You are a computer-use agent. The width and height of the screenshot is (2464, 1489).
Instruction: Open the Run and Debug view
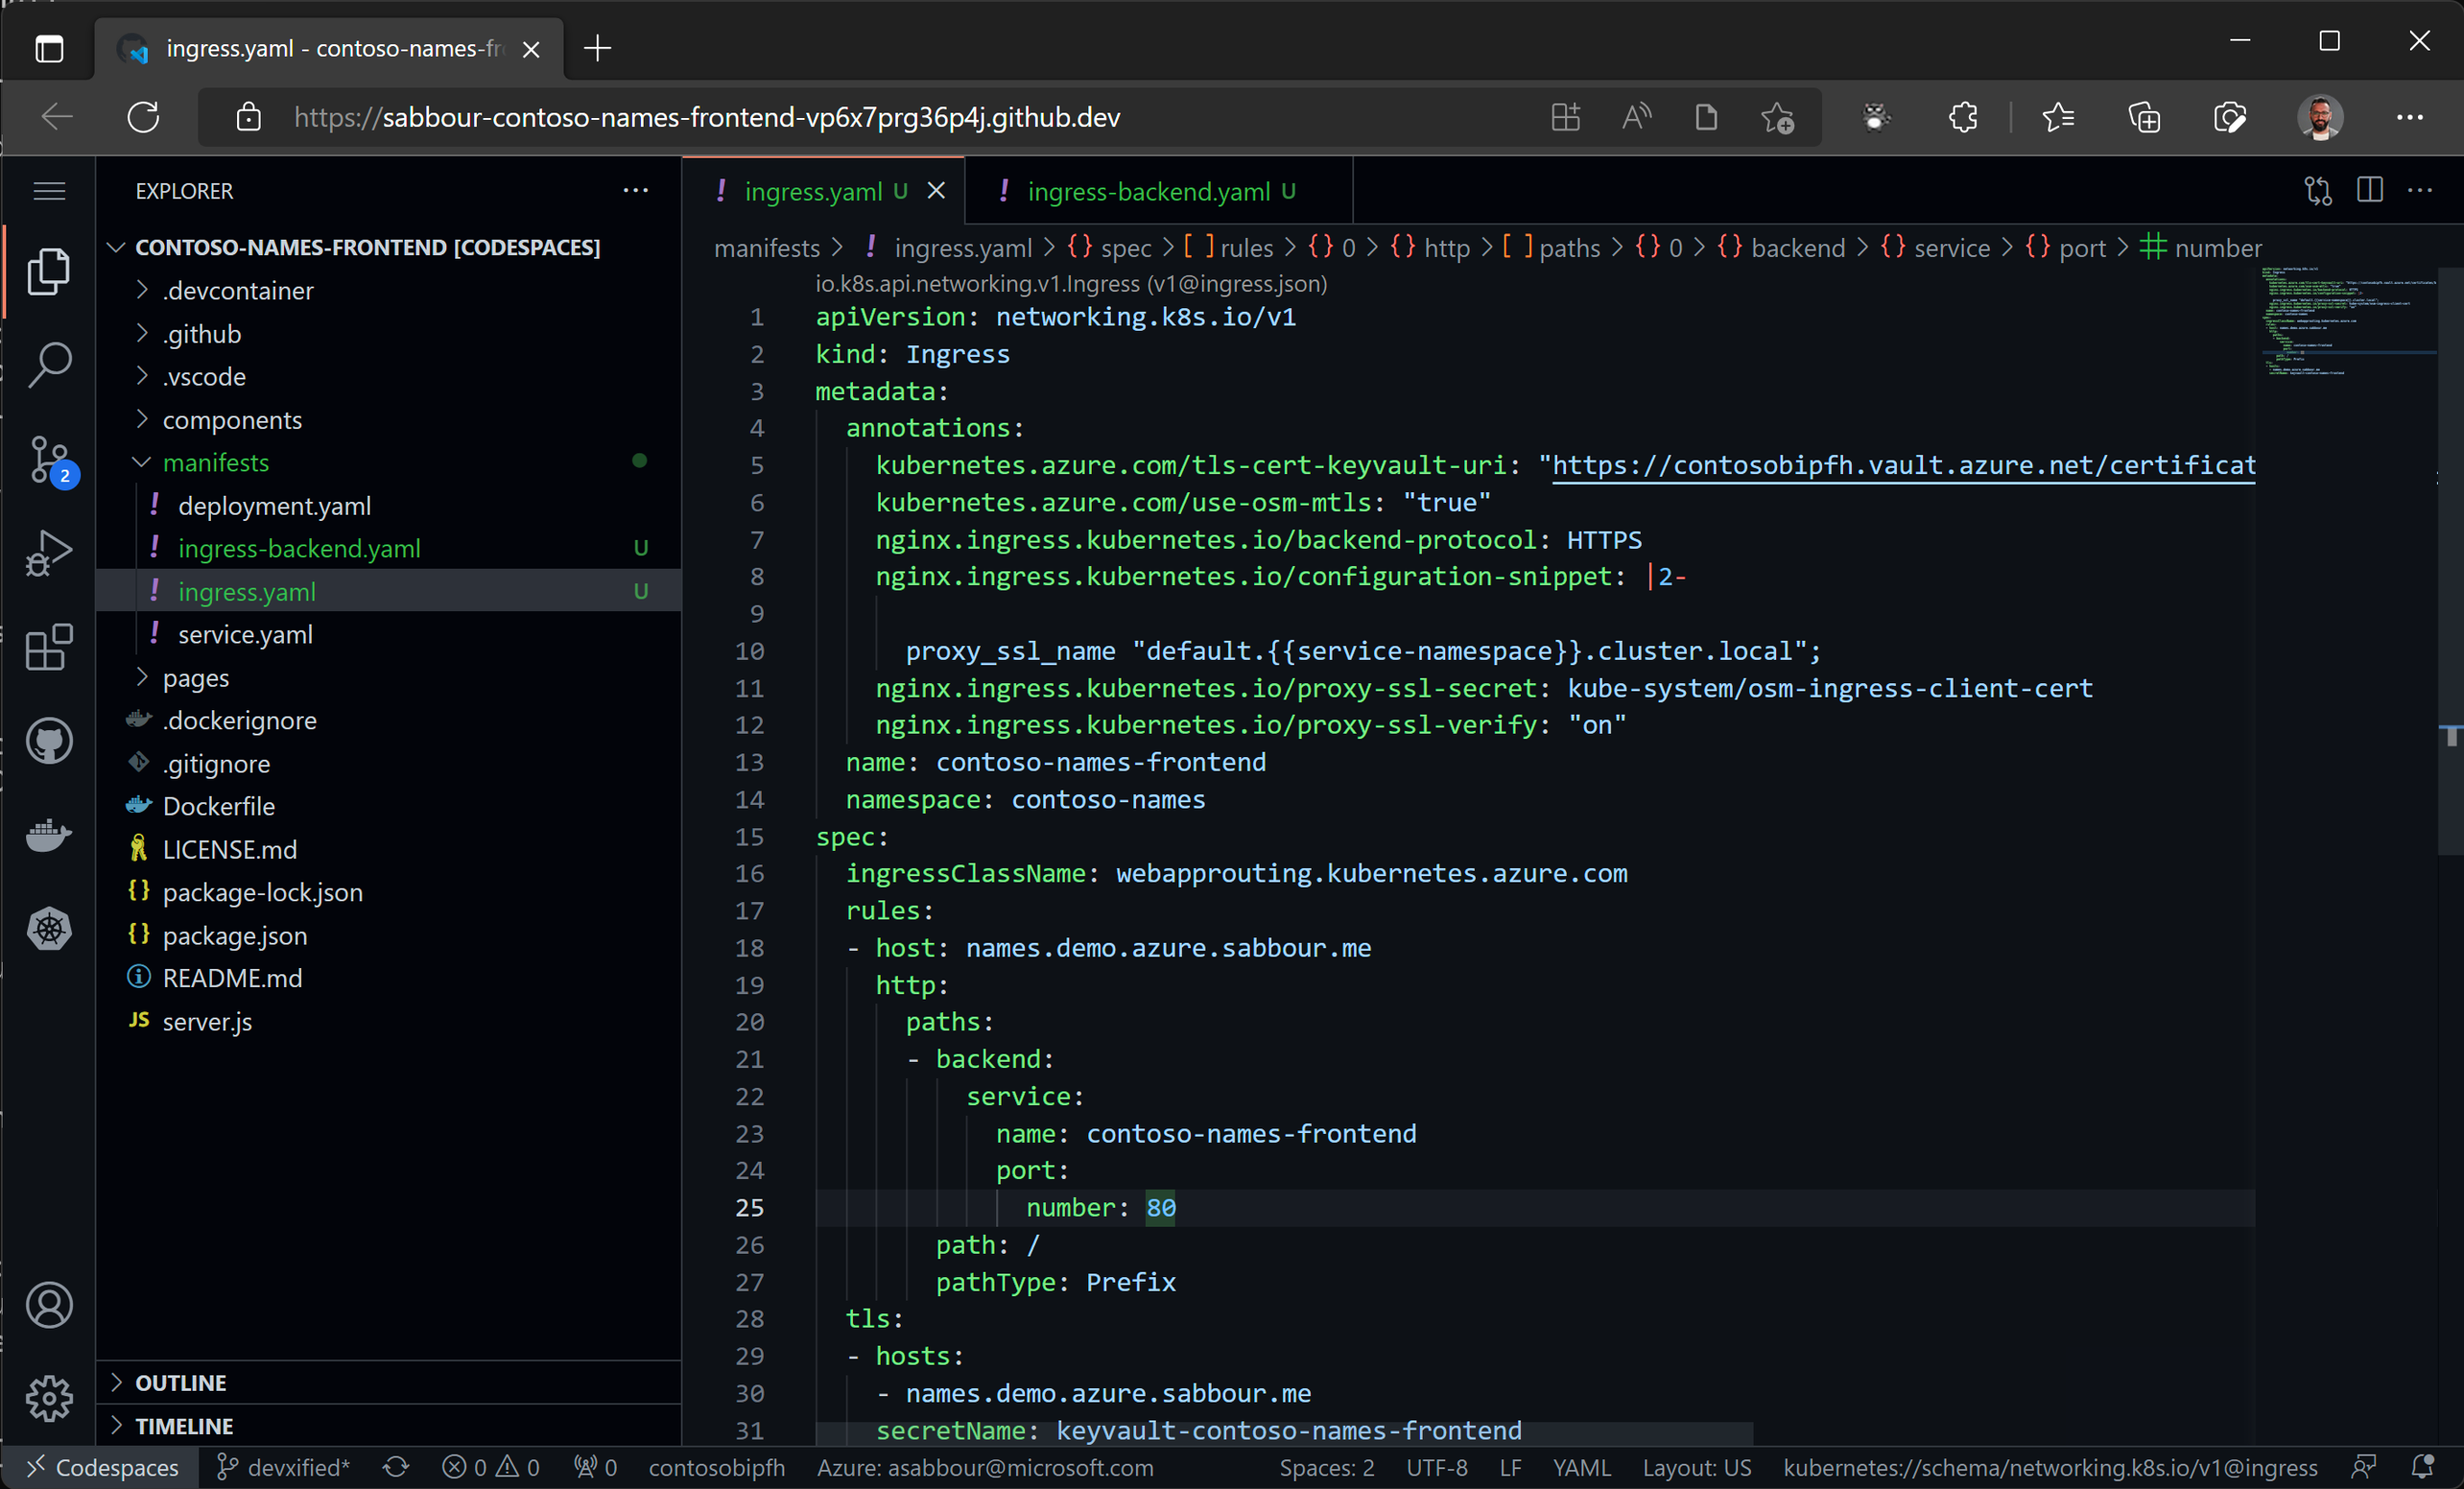(x=49, y=553)
